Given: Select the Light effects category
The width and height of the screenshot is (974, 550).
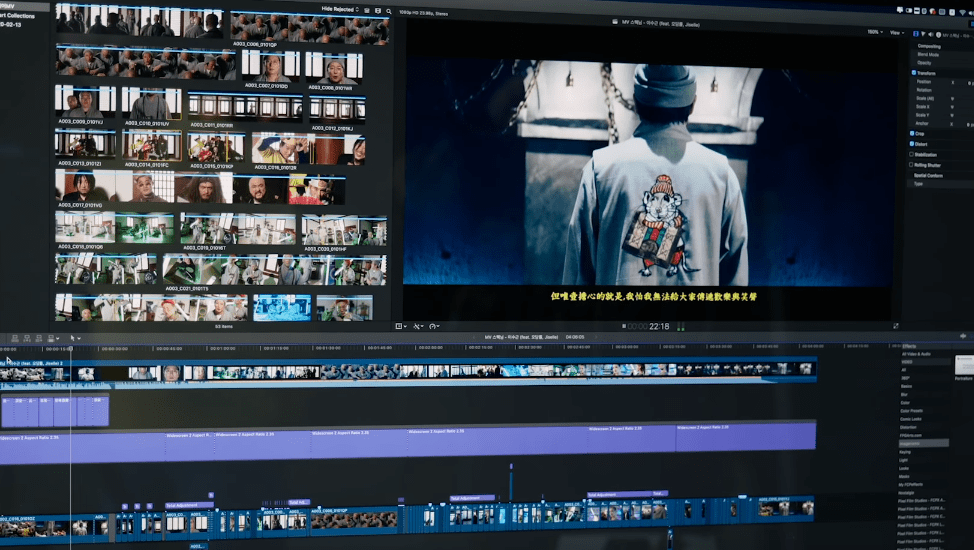Looking at the screenshot, I should coord(903,460).
